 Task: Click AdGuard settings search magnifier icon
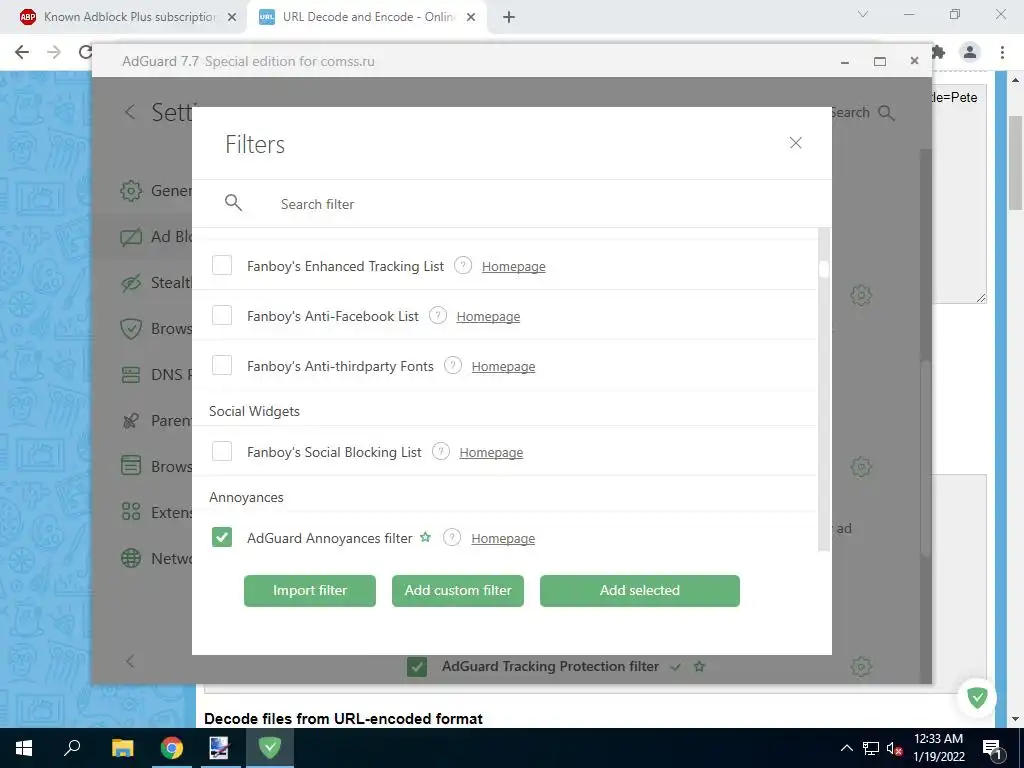(x=886, y=113)
